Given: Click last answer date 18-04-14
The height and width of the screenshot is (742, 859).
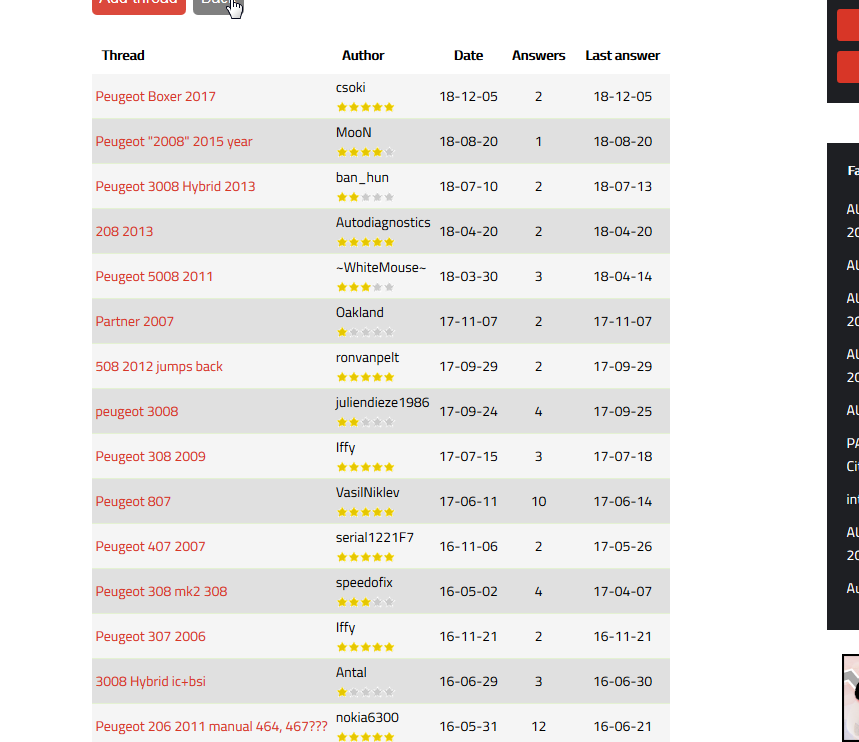Looking at the screenshot, I should 623,276.
